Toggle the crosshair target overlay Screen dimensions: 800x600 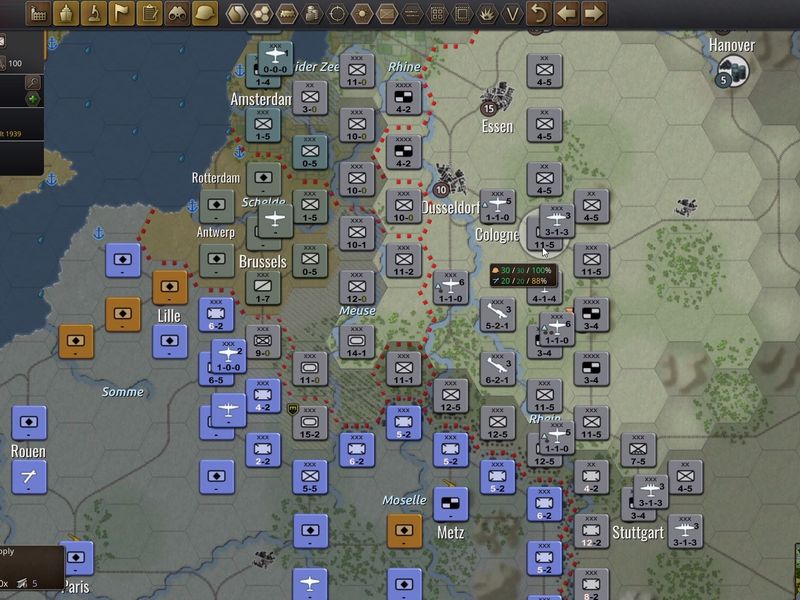click(x=337, y=14)
